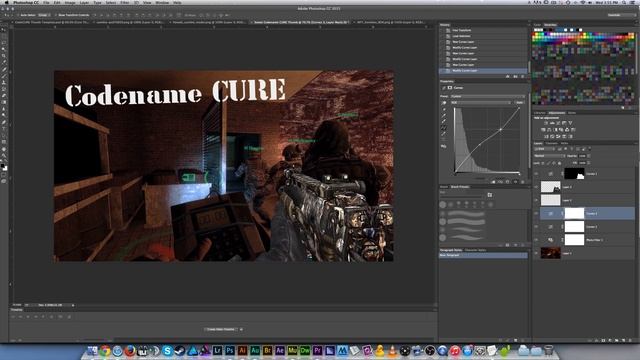The image size is (640, 360).
Task: Select the Pen tool
Action: [x=4, y=122]
